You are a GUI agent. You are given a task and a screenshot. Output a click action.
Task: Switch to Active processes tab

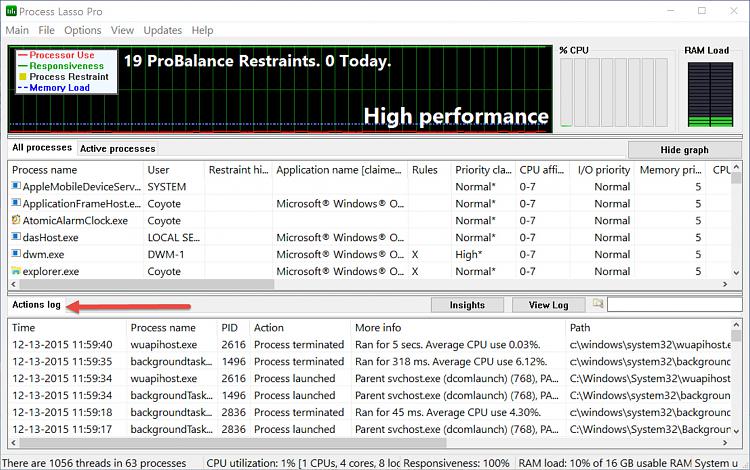pyautogui.click(x=118, y=149)
